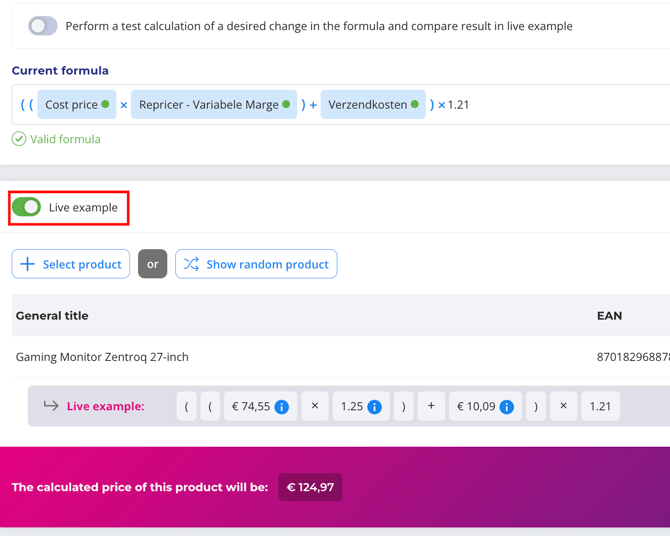Click info icon next to € 74,55
Screen dimensions: 670x536
point(282,407)
